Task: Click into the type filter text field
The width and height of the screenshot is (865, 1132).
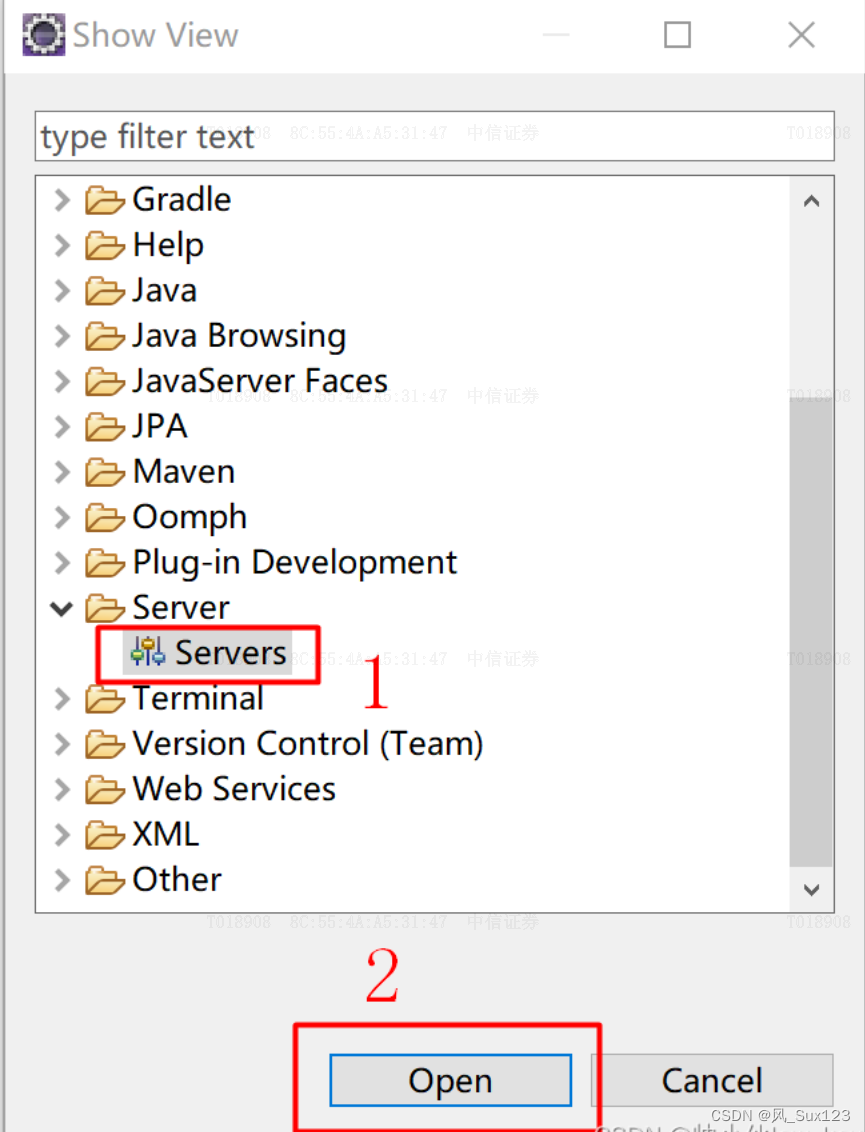Action: pos(435,136)
